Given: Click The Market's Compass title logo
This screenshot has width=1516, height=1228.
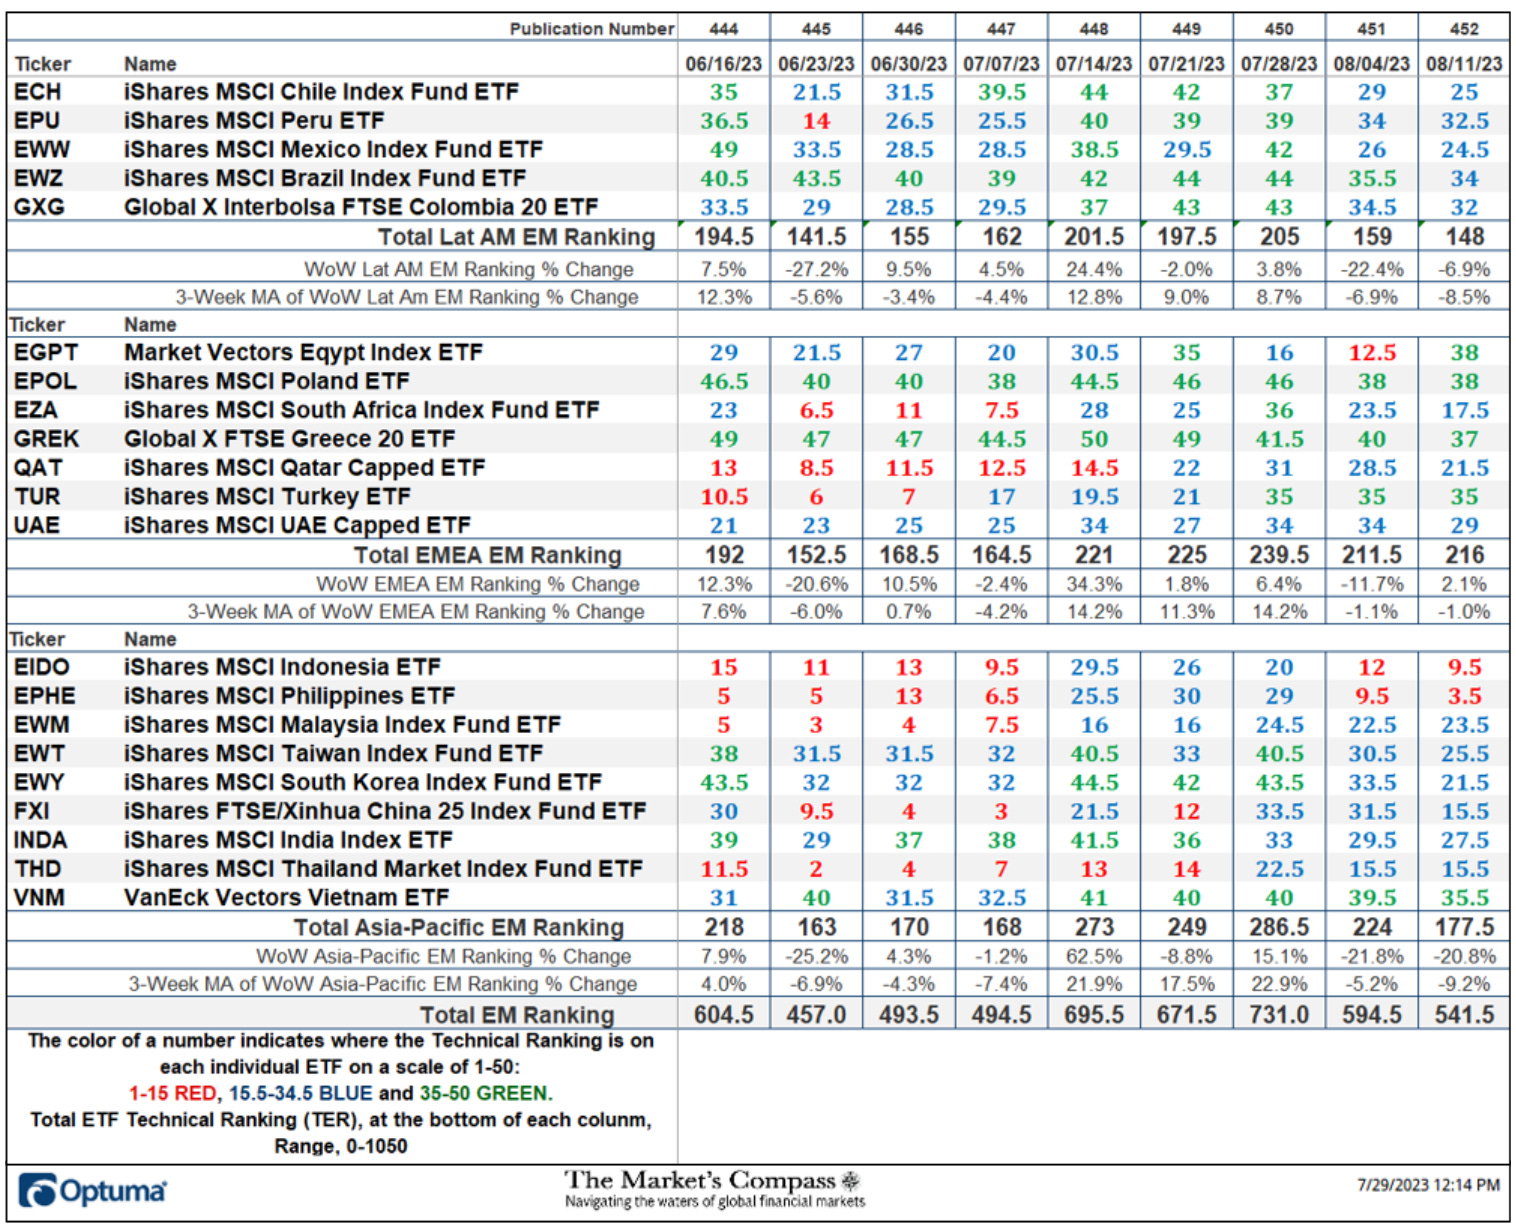Looking at the screenshot, I should pos(712,1180).
